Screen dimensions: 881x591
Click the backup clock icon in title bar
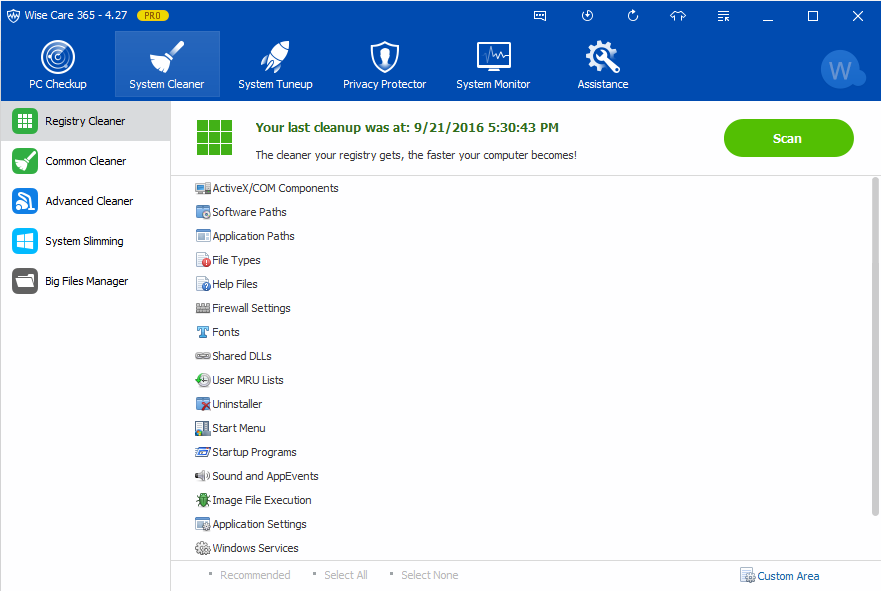coord(587,16)
